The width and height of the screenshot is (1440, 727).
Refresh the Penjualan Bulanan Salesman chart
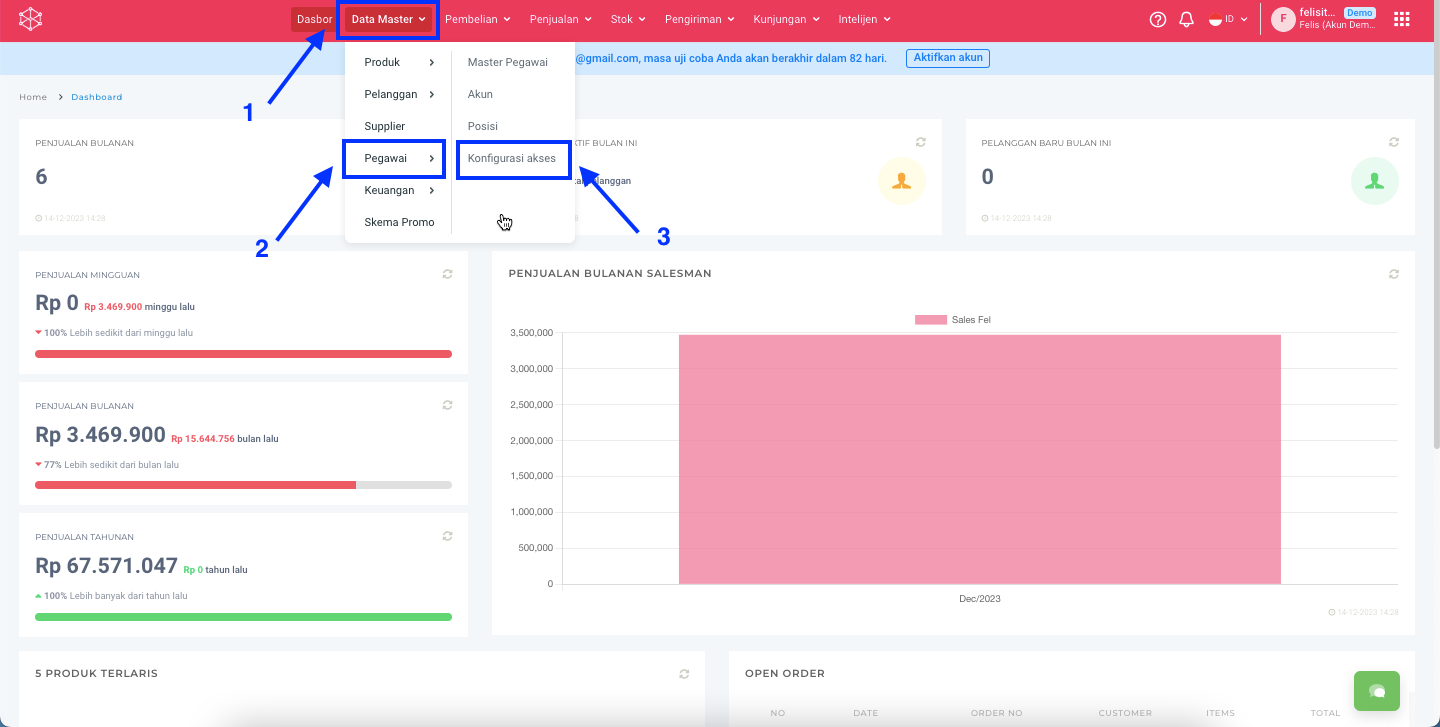(x=1394, y=274)
